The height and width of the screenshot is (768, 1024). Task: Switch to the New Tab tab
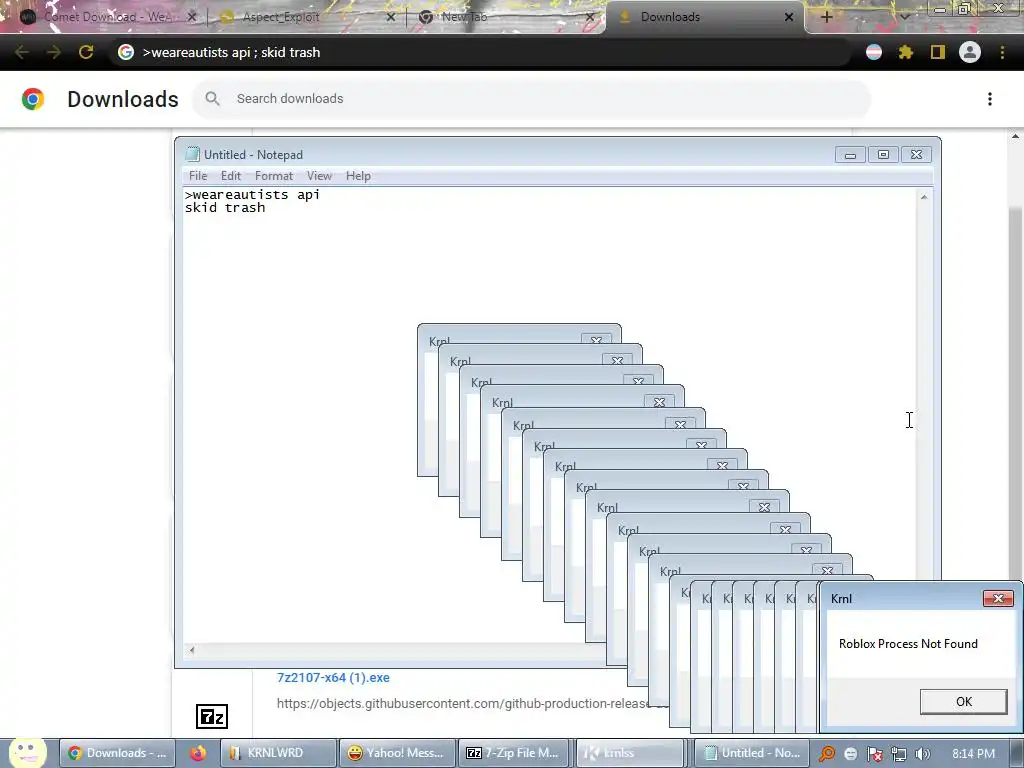[506, 17]
